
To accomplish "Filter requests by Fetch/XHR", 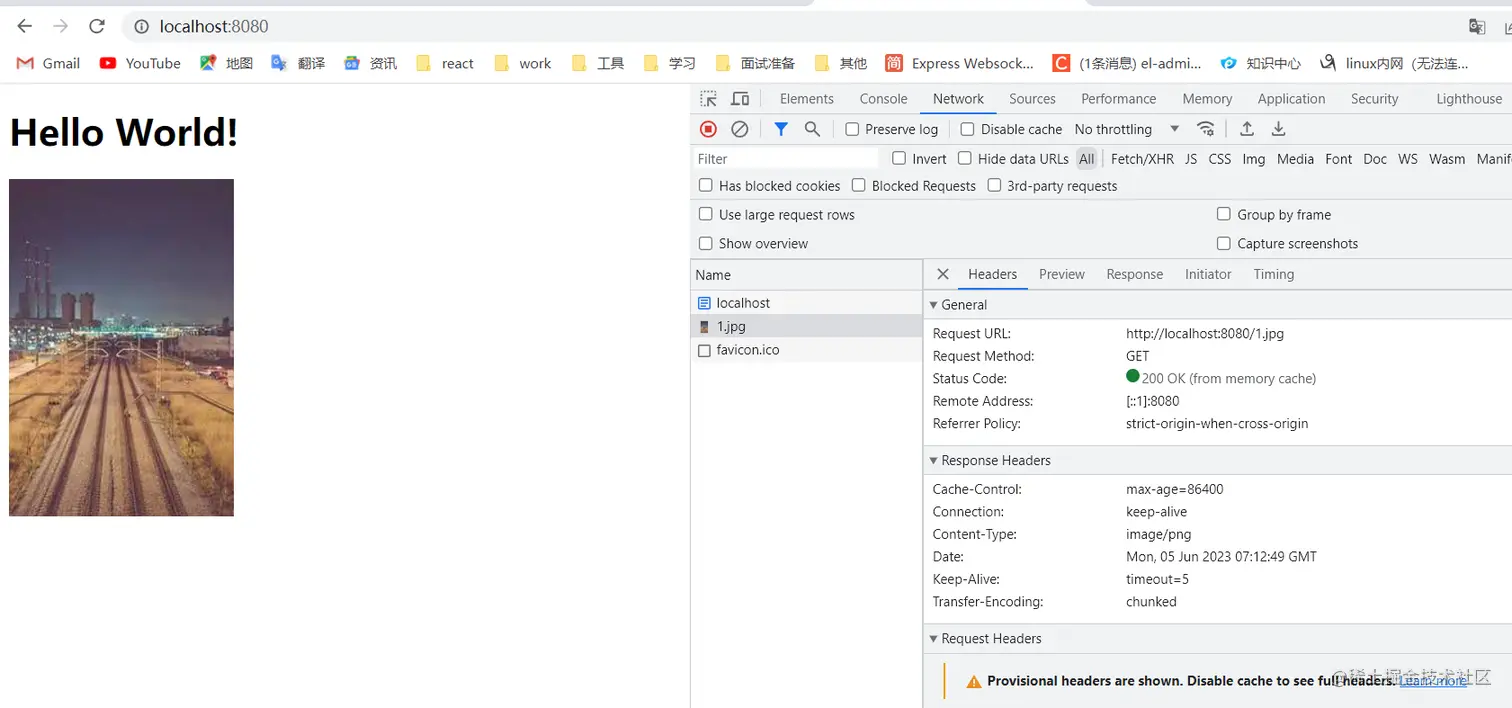I will coord(1142,159).
